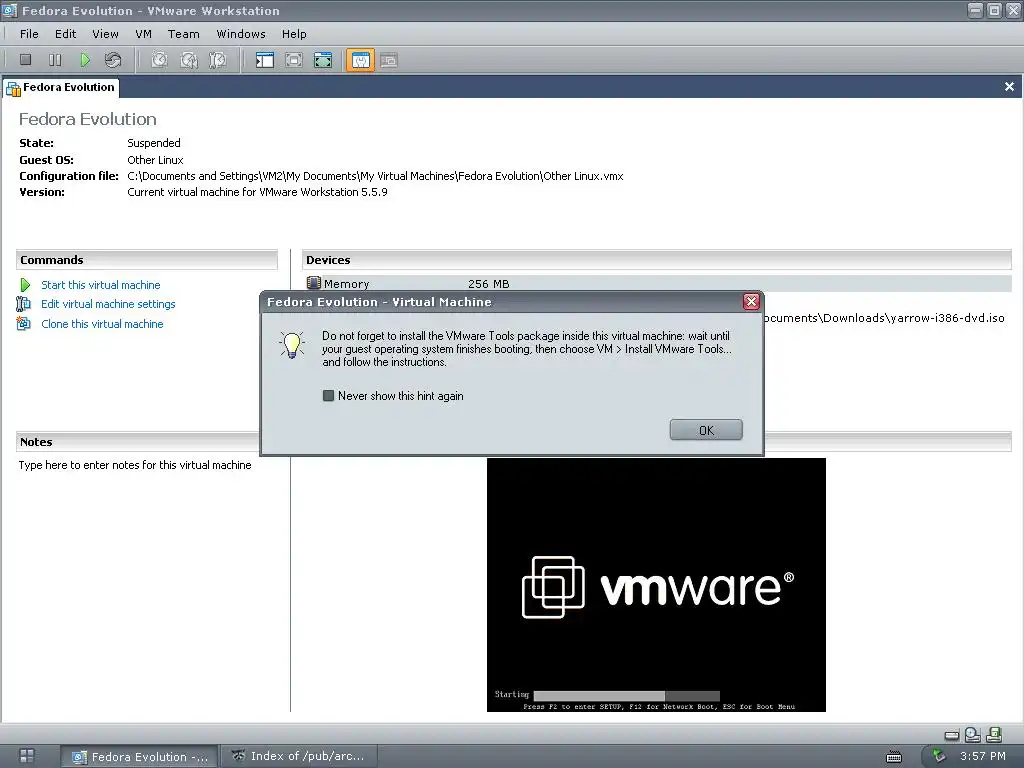This screenshot has height=768, width=1024.
Task: Click OK in the hint dialog
Action: 706,430
